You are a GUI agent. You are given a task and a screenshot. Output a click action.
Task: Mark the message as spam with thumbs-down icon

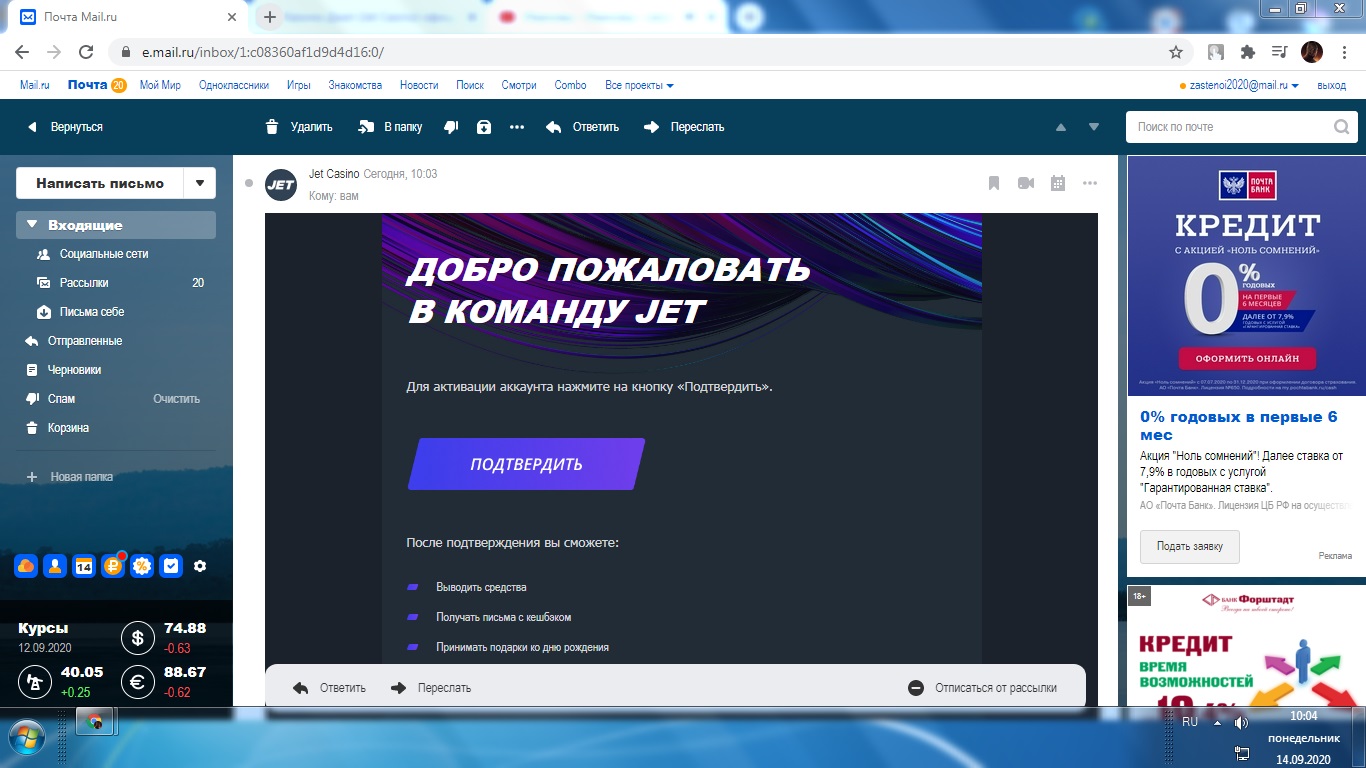coord(451,127)
